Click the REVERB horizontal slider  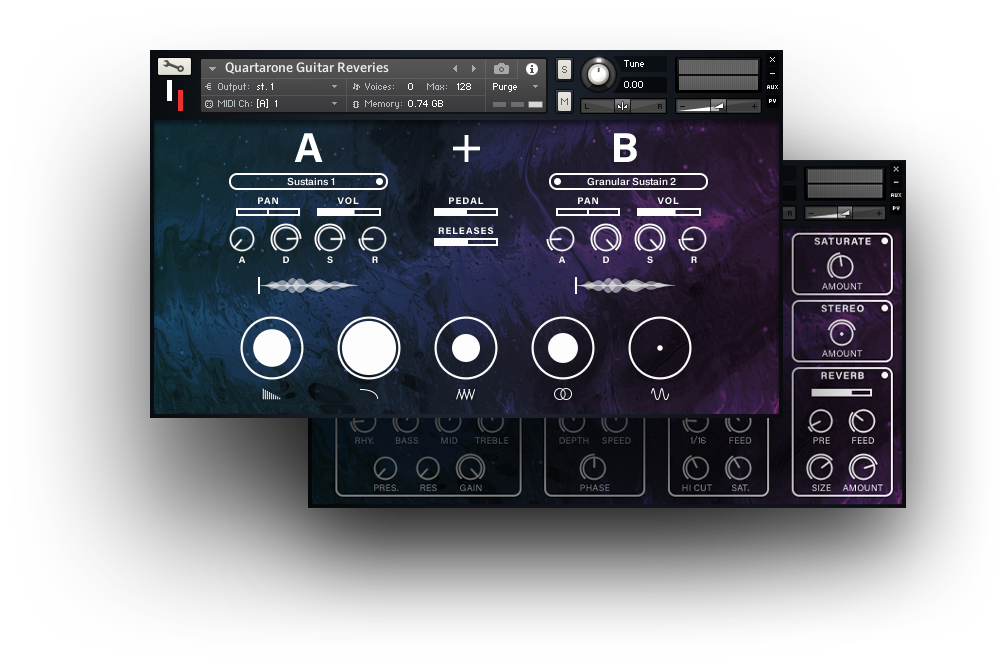[841, 393]
